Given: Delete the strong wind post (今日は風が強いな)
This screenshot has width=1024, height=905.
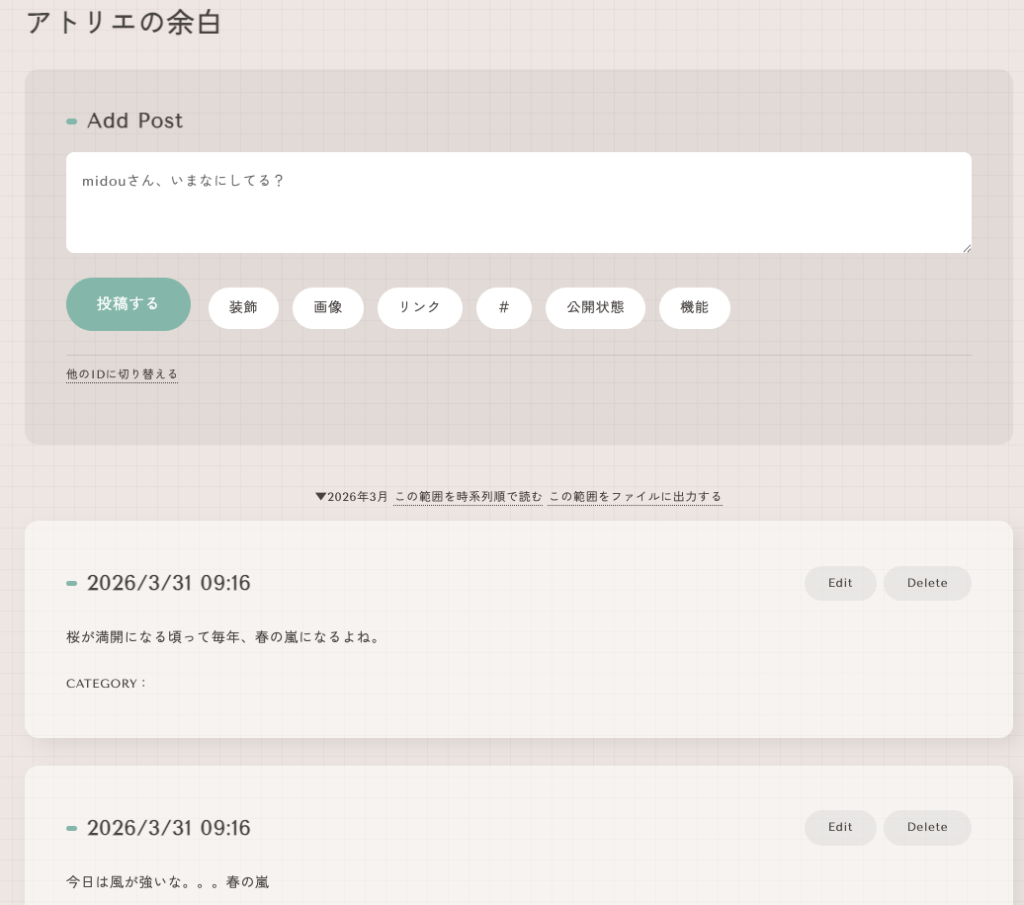Looking at the screenshot, I should (x=927, y=827).
